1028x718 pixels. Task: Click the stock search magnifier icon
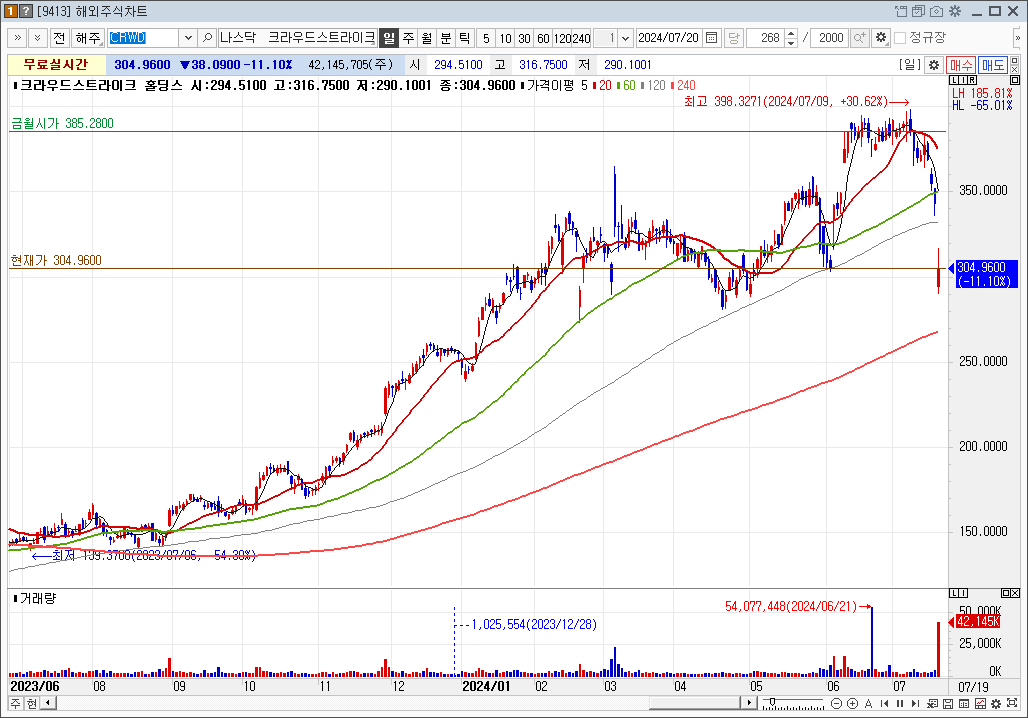207,38
